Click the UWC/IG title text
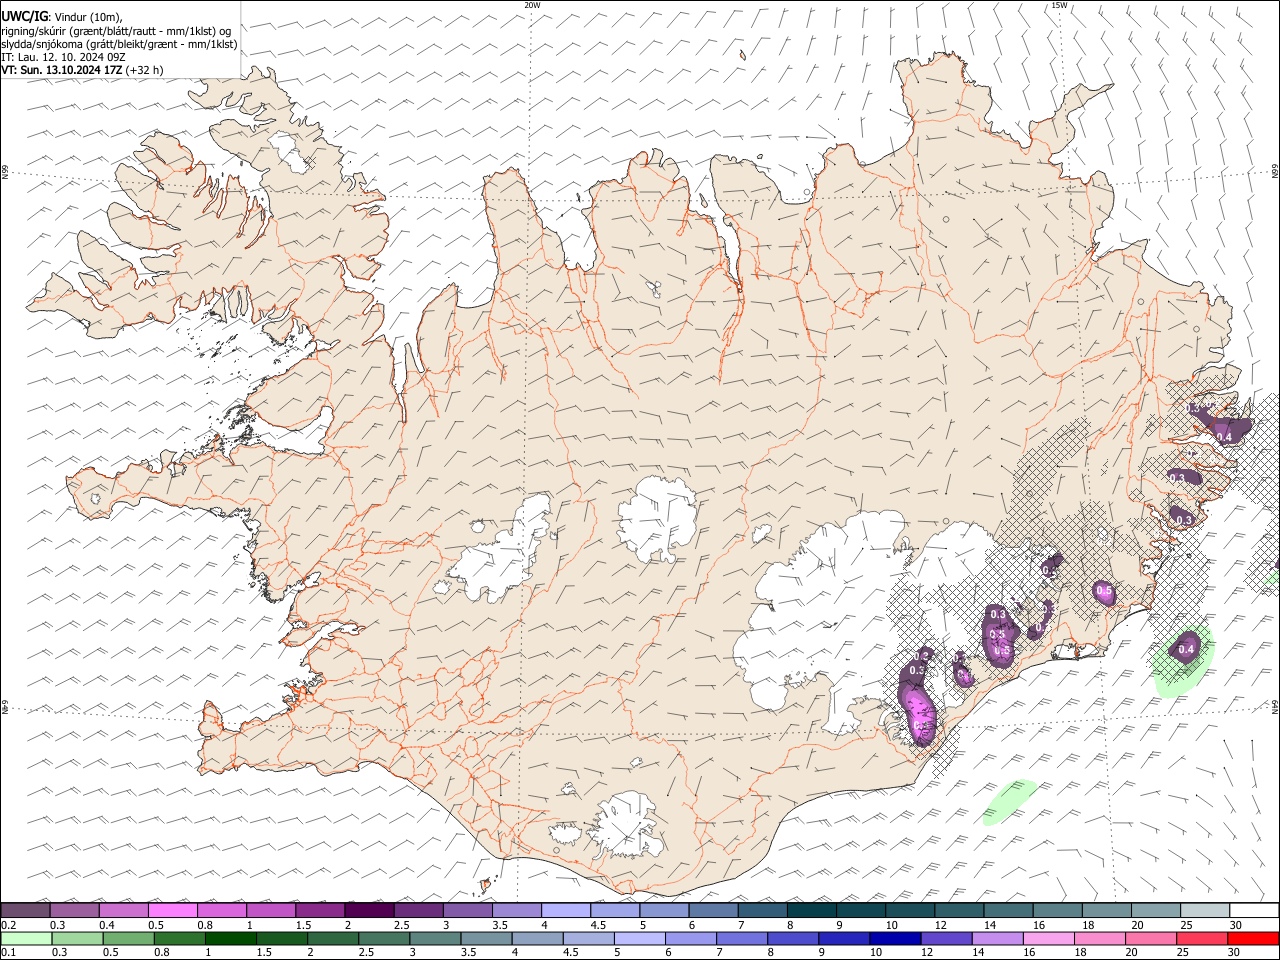Viewport: 1280px width, 960px height. coord(24,15)
